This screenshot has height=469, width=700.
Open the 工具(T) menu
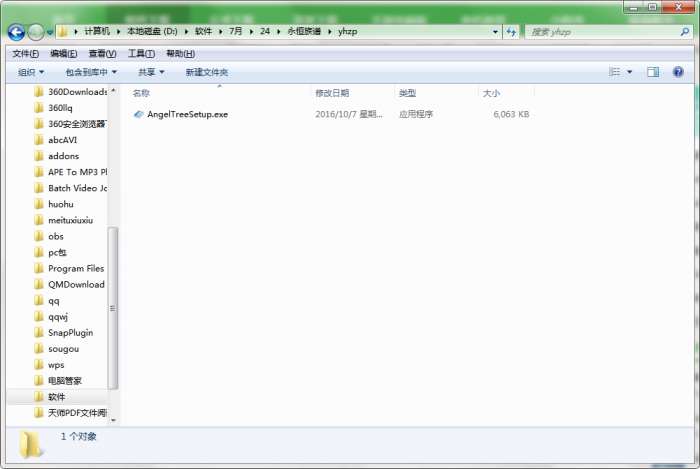(141, 54)
